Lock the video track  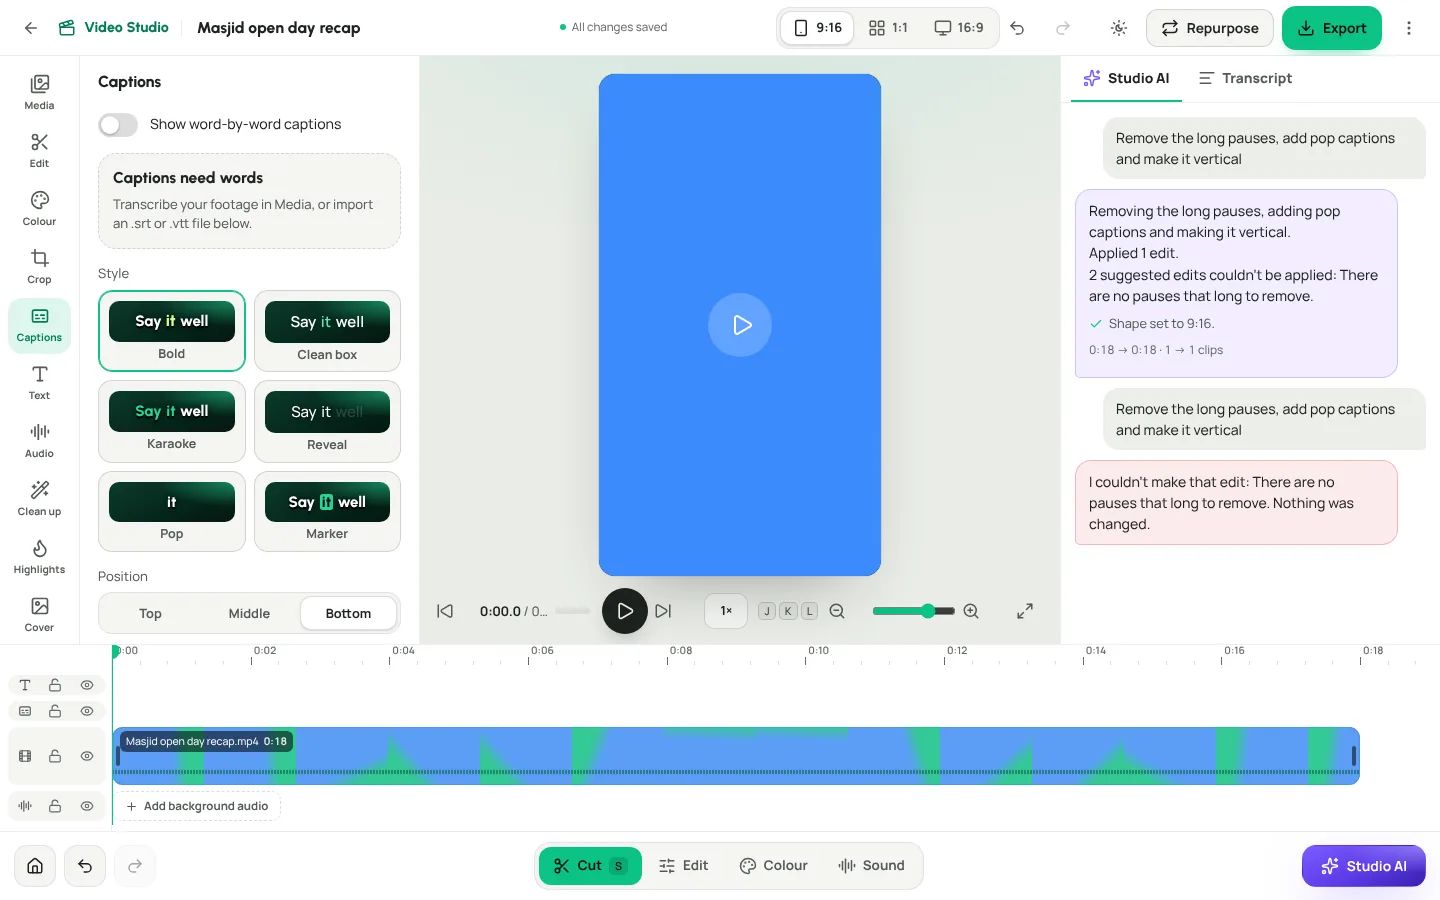tap(55, 756)
